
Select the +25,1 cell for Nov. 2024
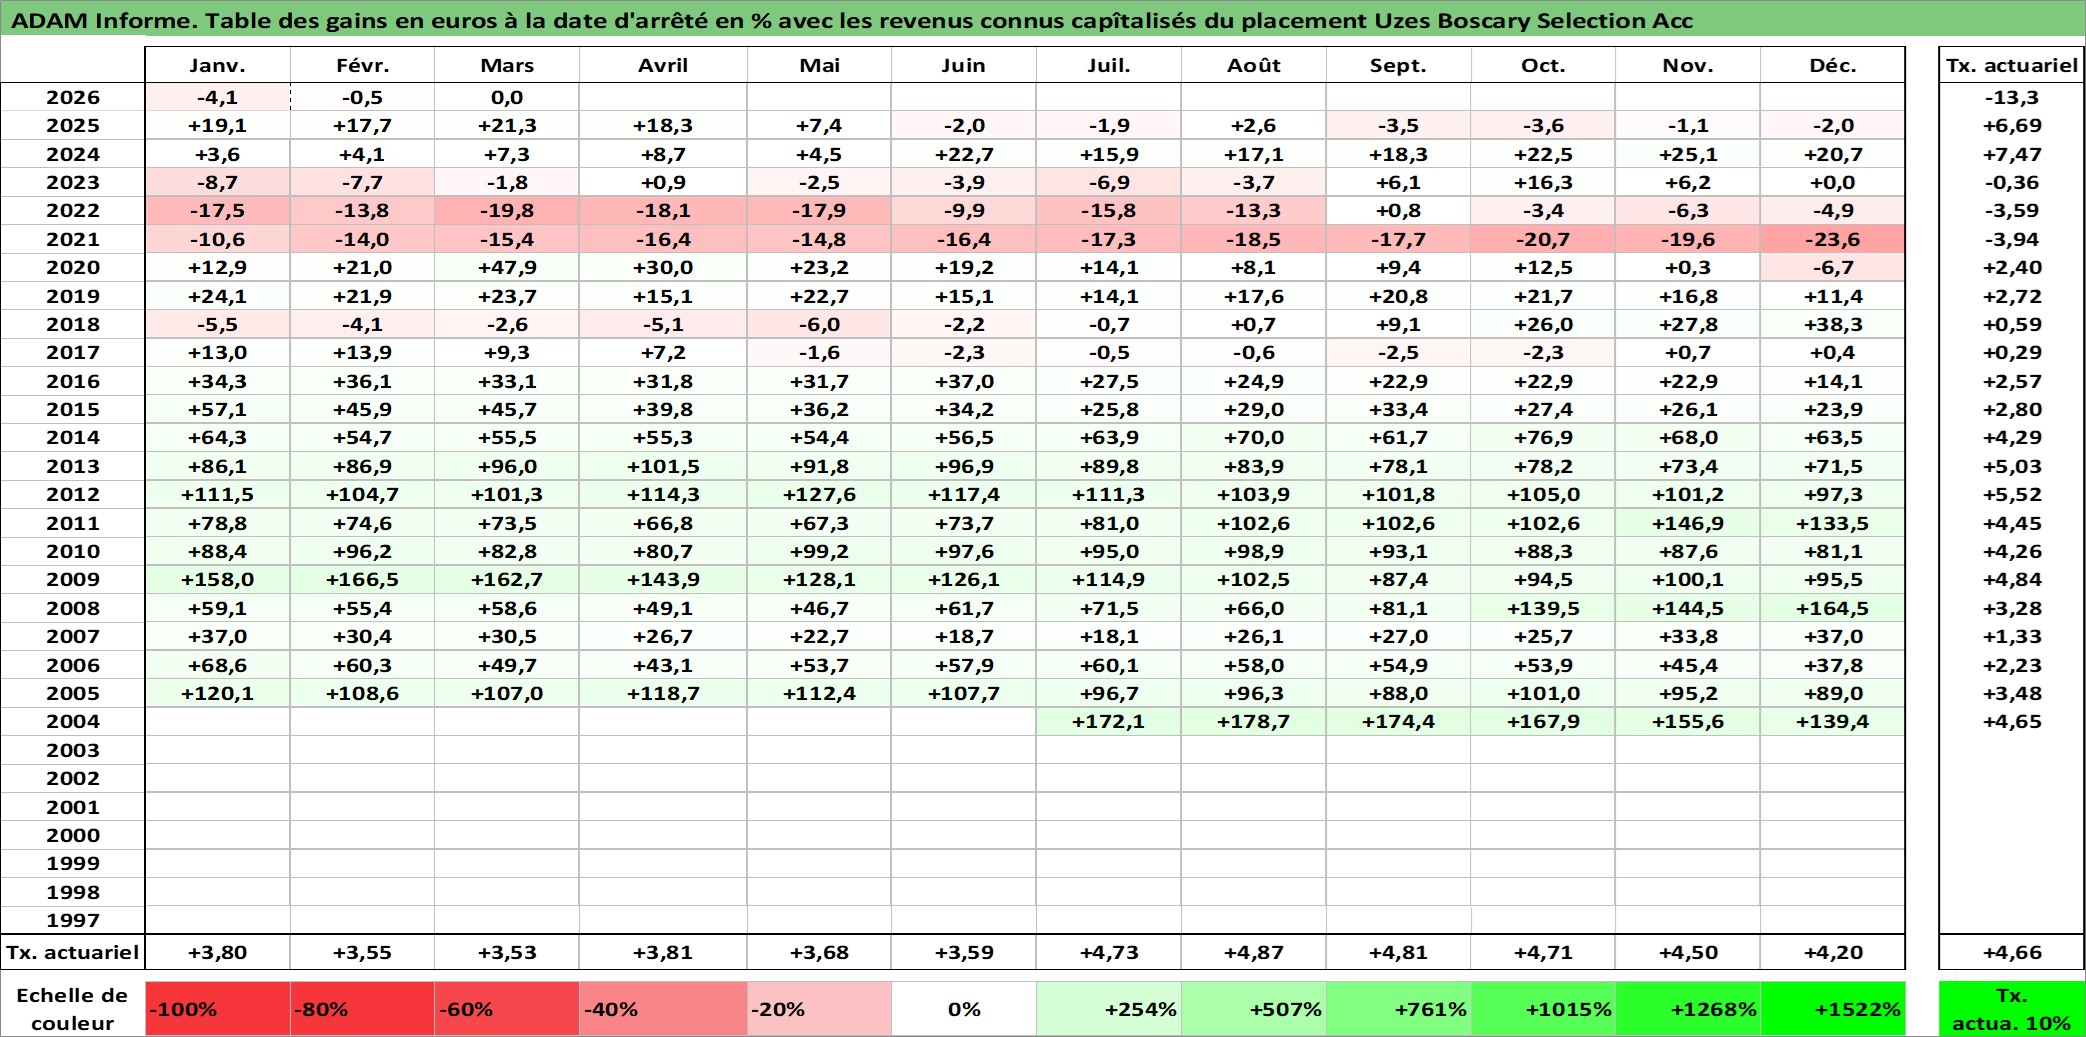(x=1688, y=154)
